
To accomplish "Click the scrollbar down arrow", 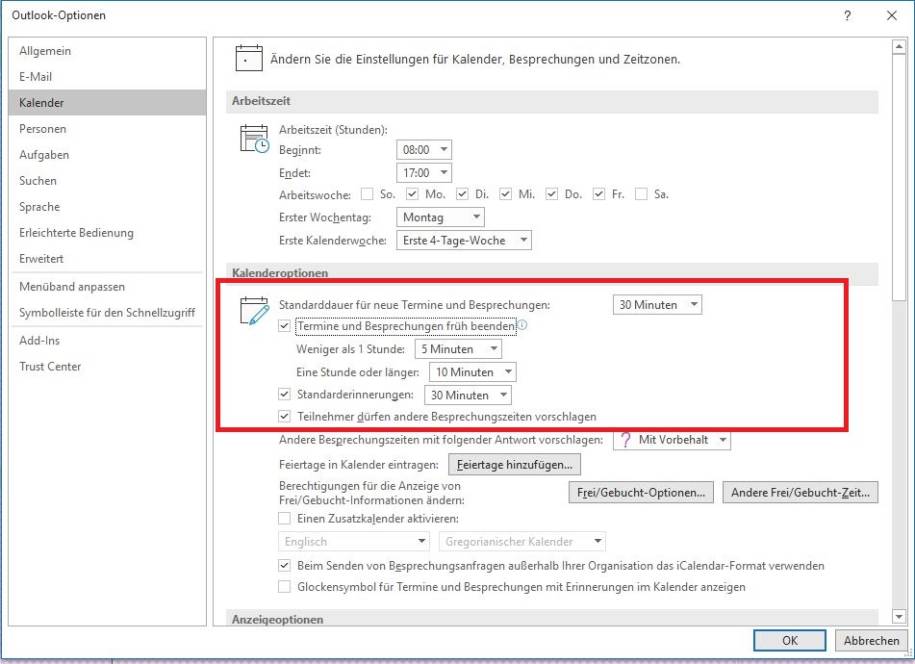I will 899,616.
